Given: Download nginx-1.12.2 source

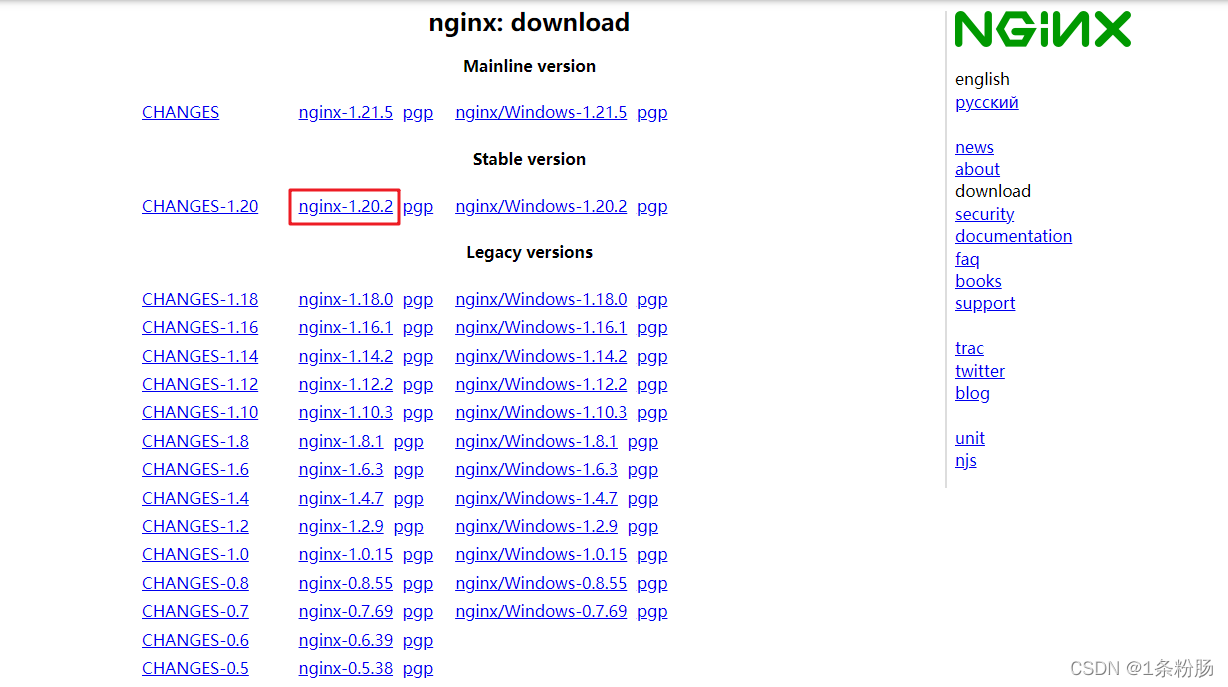Looking at the screenshot, I should coord(346,385).
